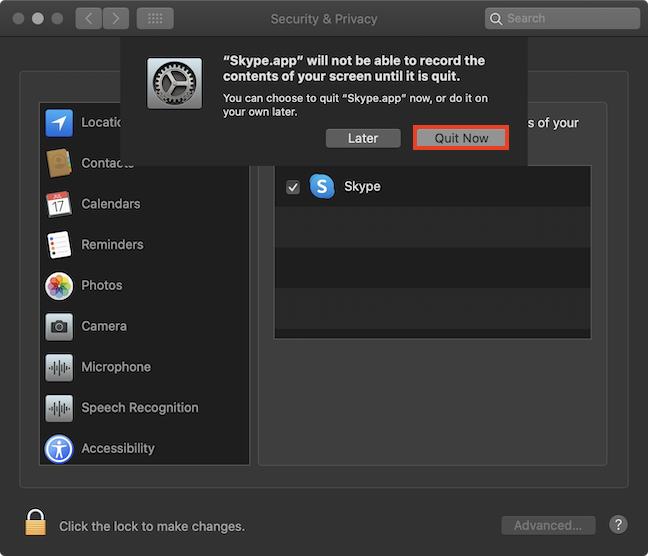Image resolution: width=648 pixels, height=556 pixels.
Task: Open the Speech Recognition privacy category
Action: pyautogui.click(x=144, y=408)
